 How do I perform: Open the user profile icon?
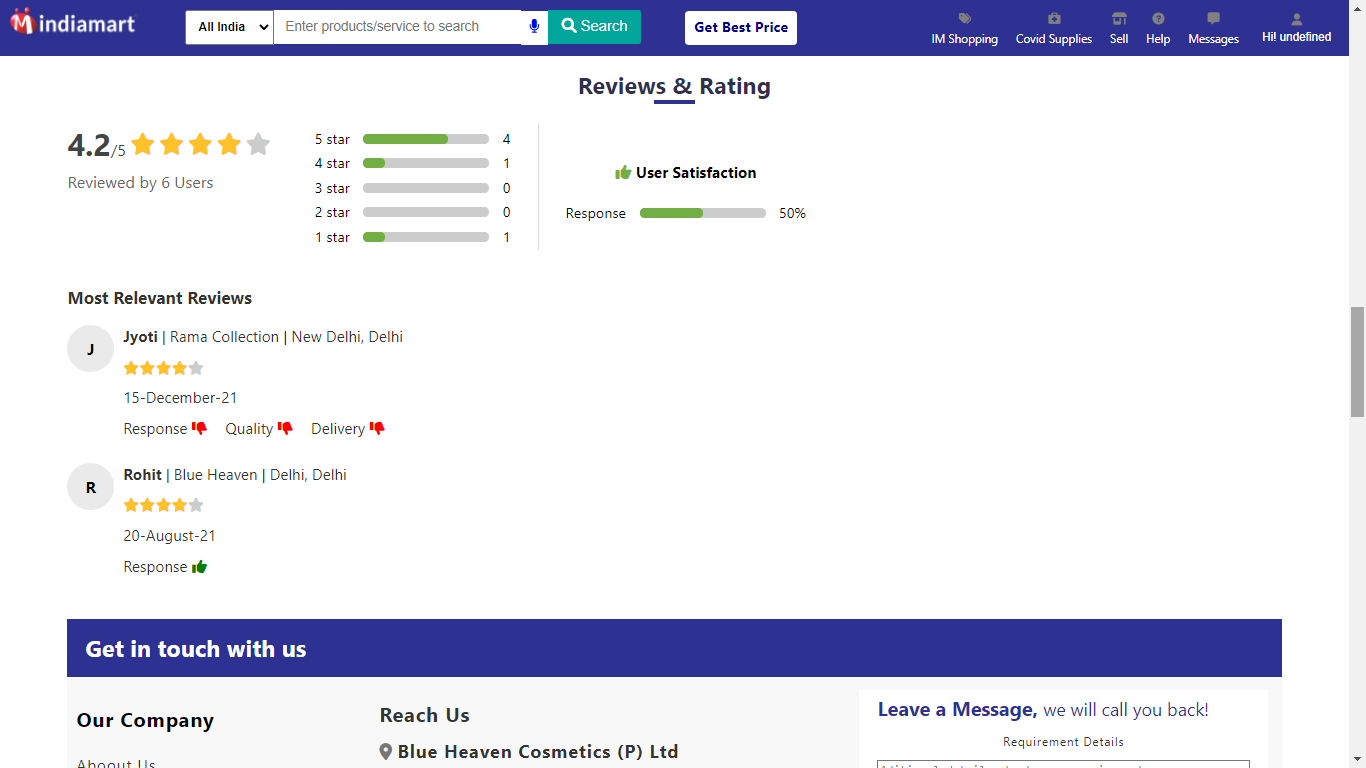pyautogui.click(x=1296, y=19)
